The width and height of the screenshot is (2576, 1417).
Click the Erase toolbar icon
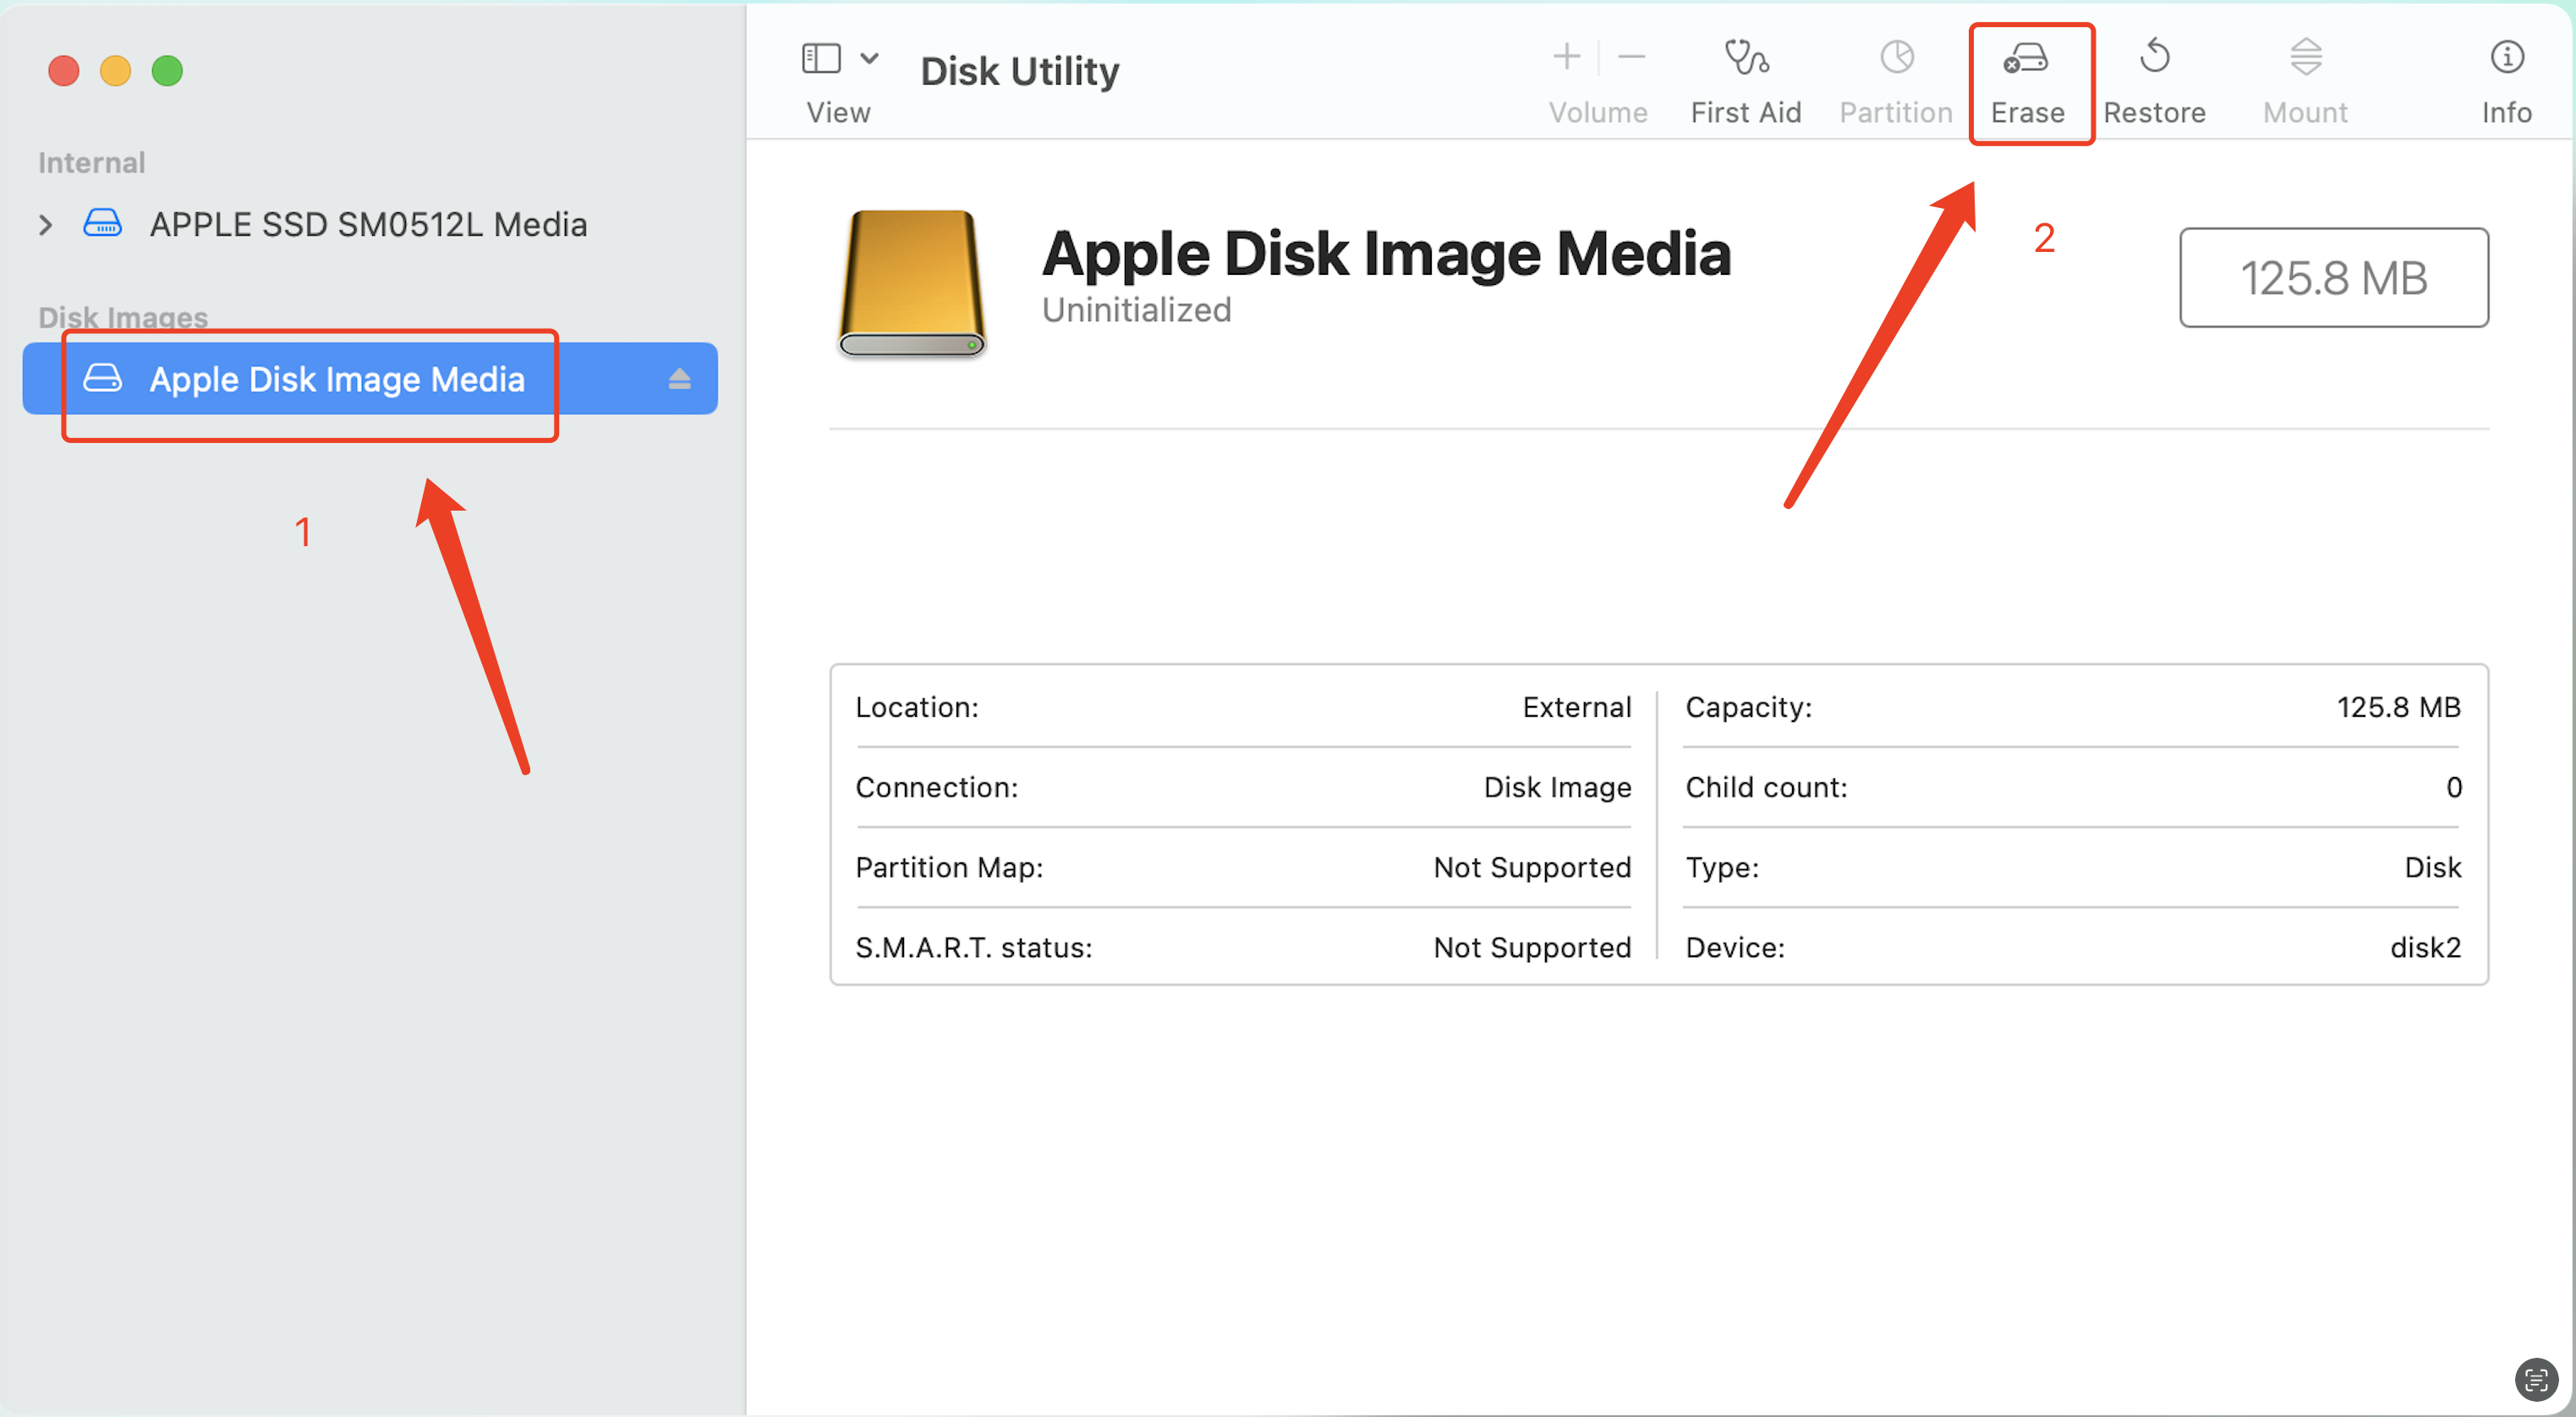pos(2026,60)
